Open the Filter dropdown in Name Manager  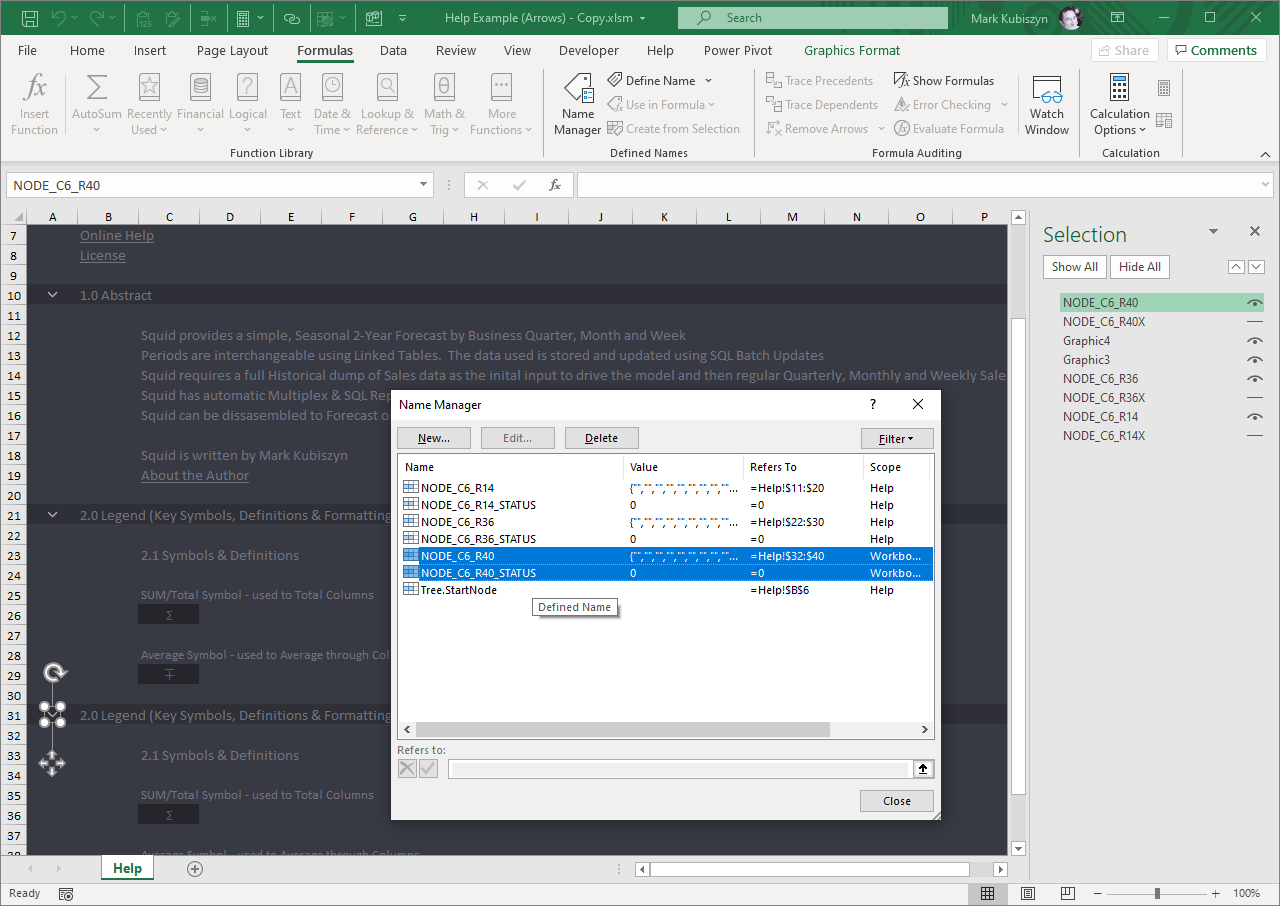point(896,439)
